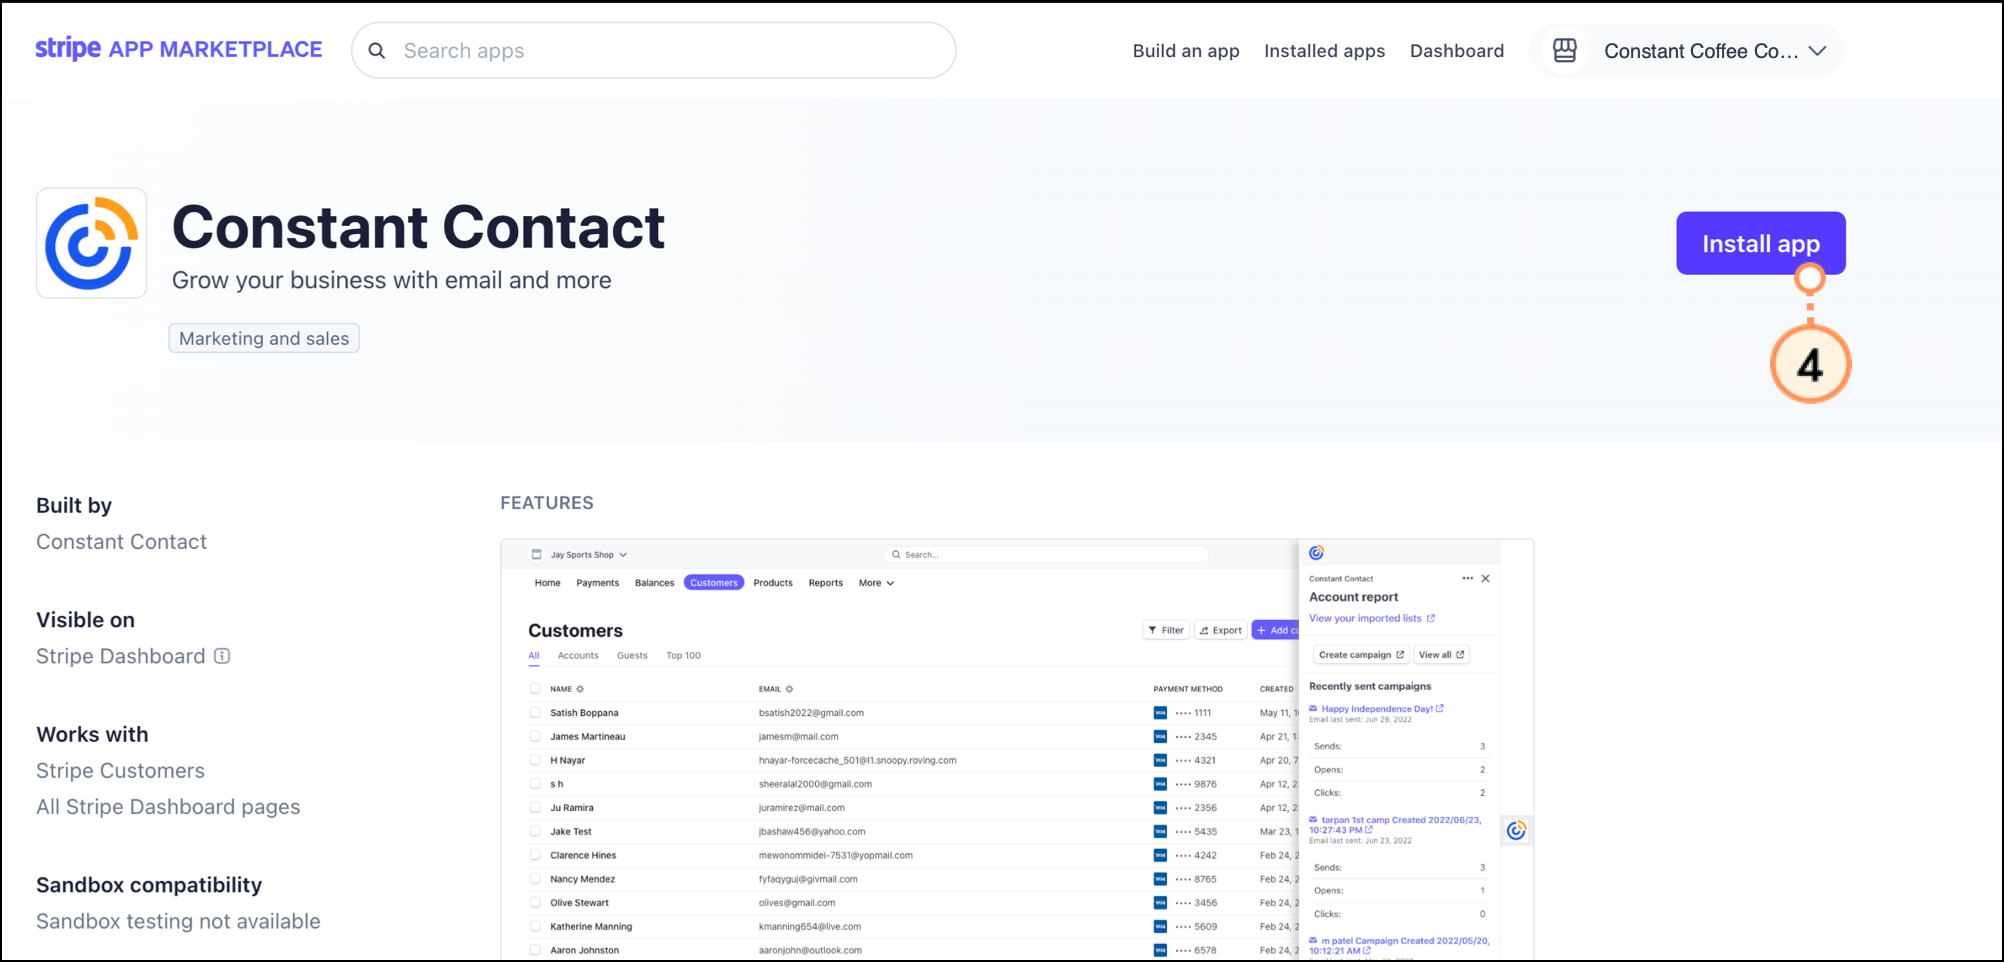Image resolution: width=2004 pixels, height=962 pixels.
Task: Select the Guests subtab
Action: tap(632, 656)
